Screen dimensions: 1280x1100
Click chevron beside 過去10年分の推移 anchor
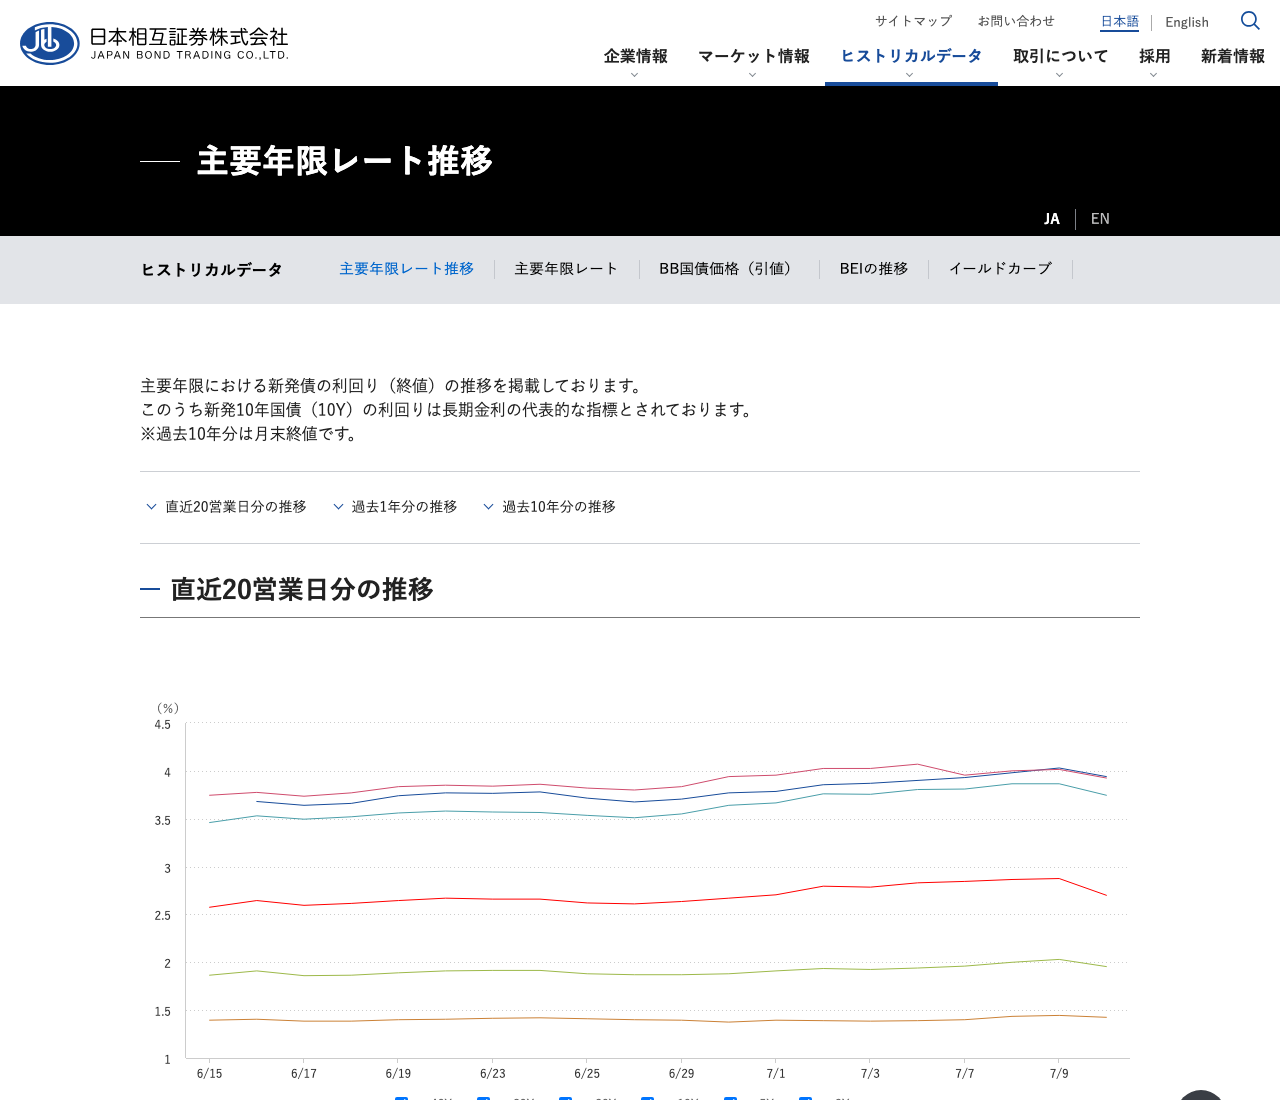pos(488,507)
